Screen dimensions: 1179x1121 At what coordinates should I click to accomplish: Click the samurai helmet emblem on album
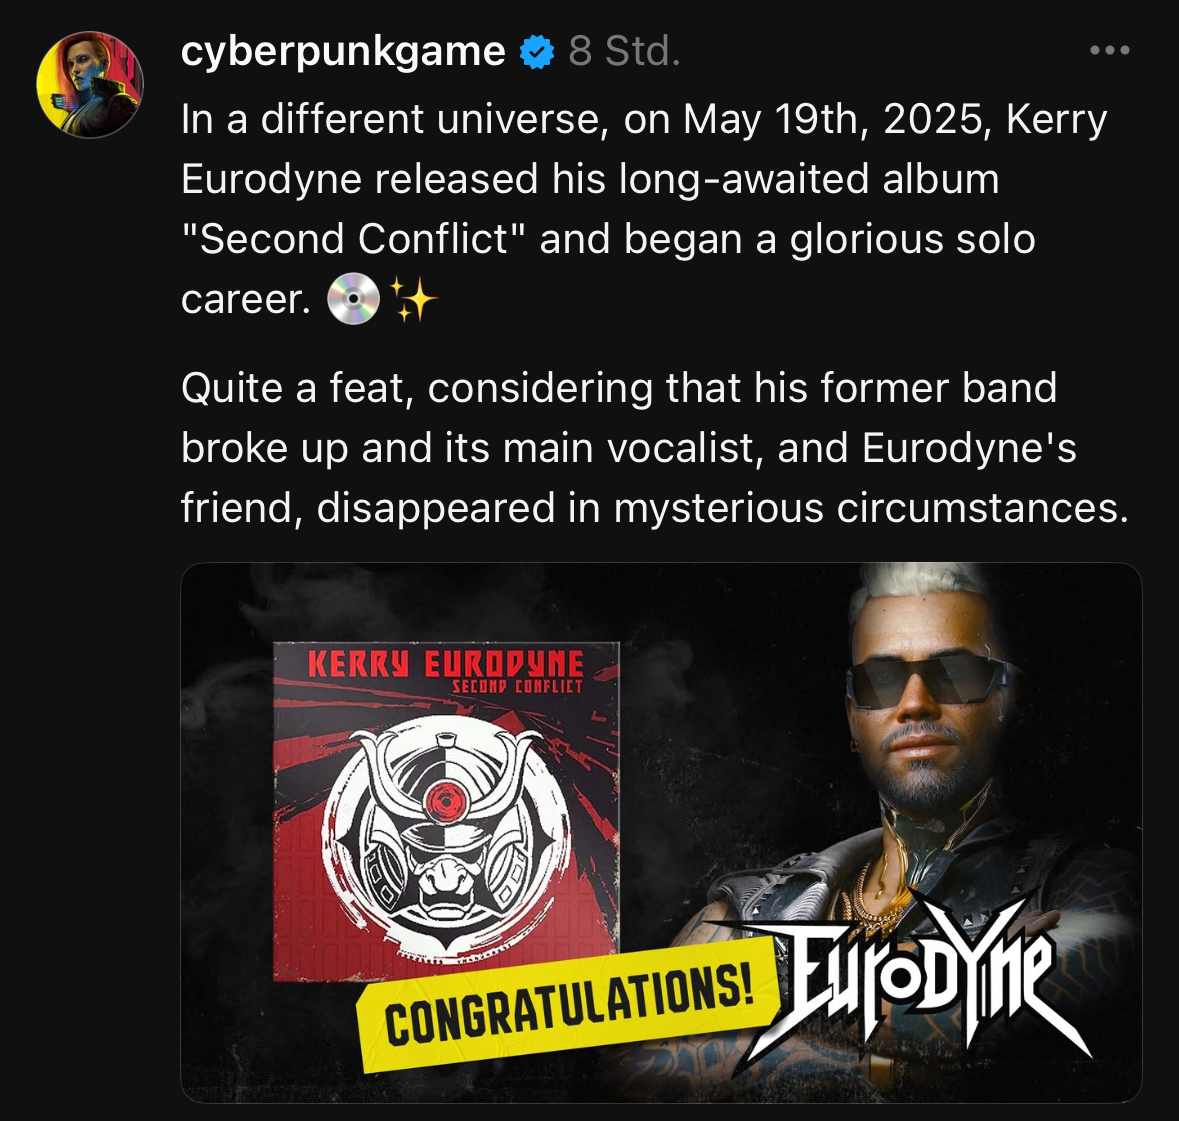pos(447,833)
